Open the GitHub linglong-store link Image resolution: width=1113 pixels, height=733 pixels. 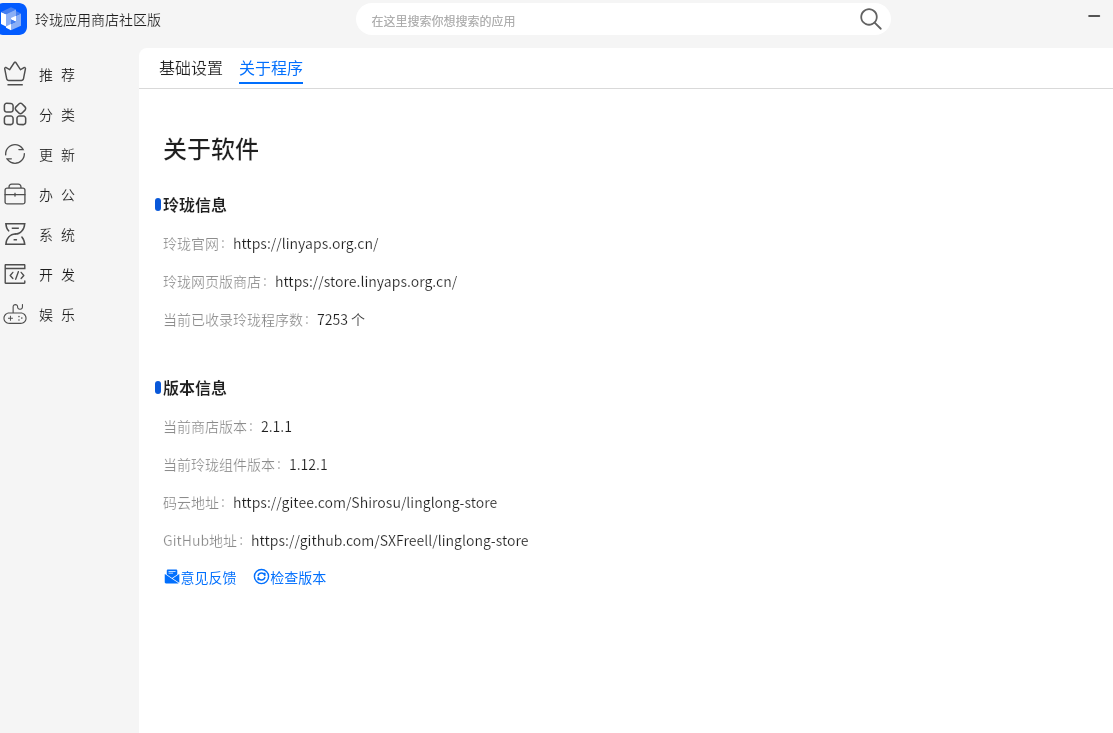click(x=390, y=540)
